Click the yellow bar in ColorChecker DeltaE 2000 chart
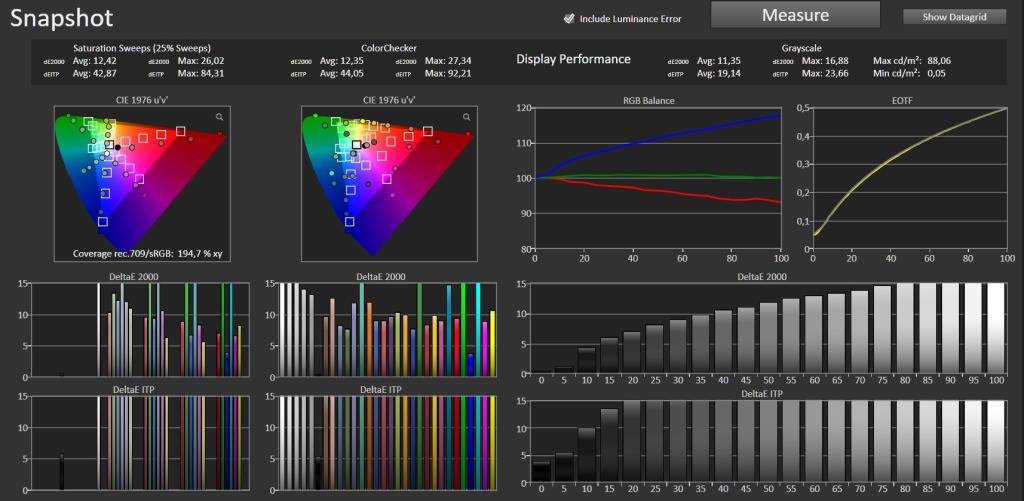 492,344
